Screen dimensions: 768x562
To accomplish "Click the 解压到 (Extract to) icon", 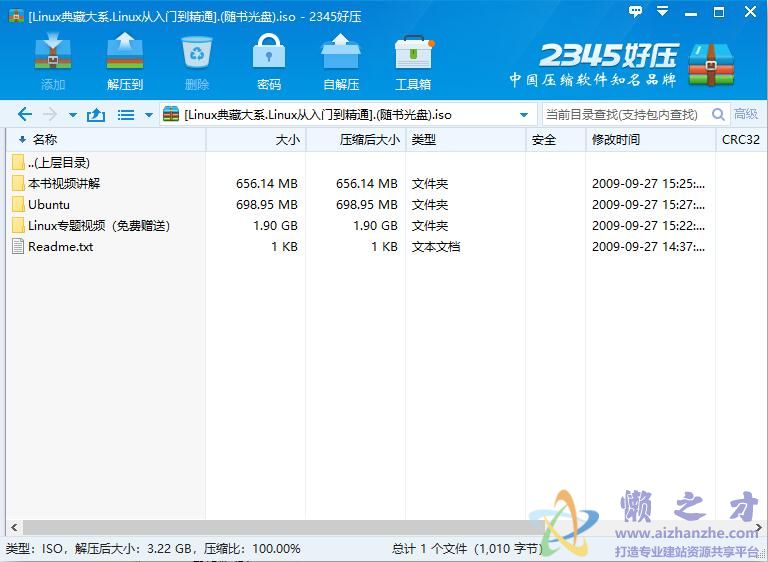I will pyautogui.click(x=125, y=51).
